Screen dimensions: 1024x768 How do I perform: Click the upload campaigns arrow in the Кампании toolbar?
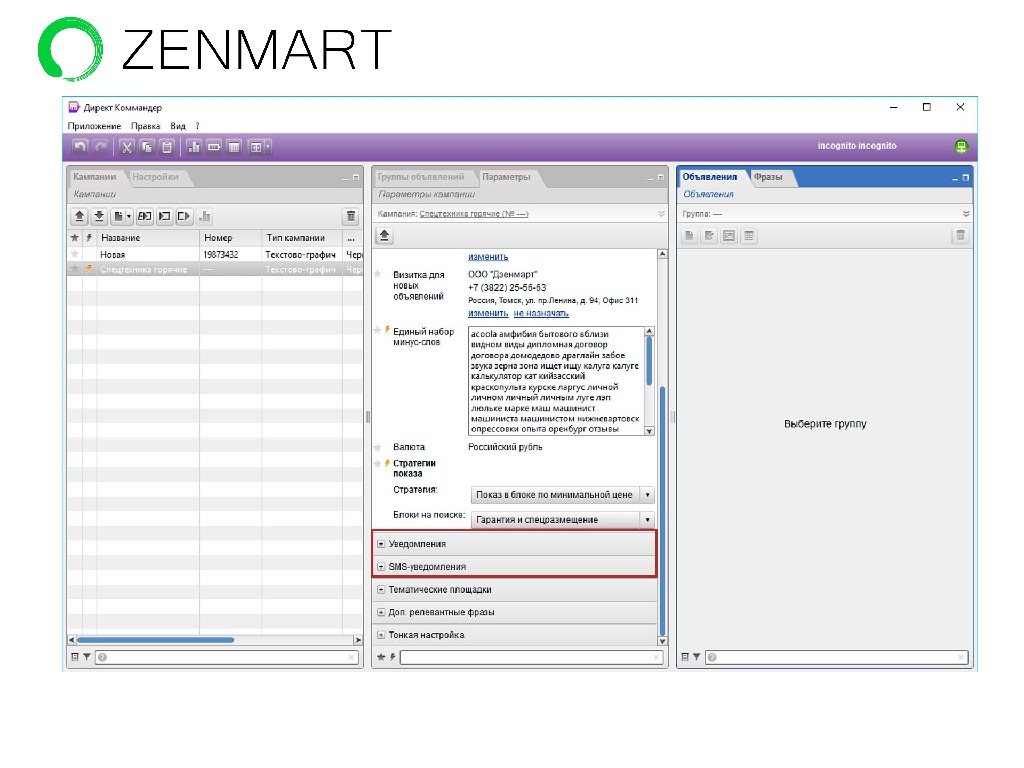[79, 216]
